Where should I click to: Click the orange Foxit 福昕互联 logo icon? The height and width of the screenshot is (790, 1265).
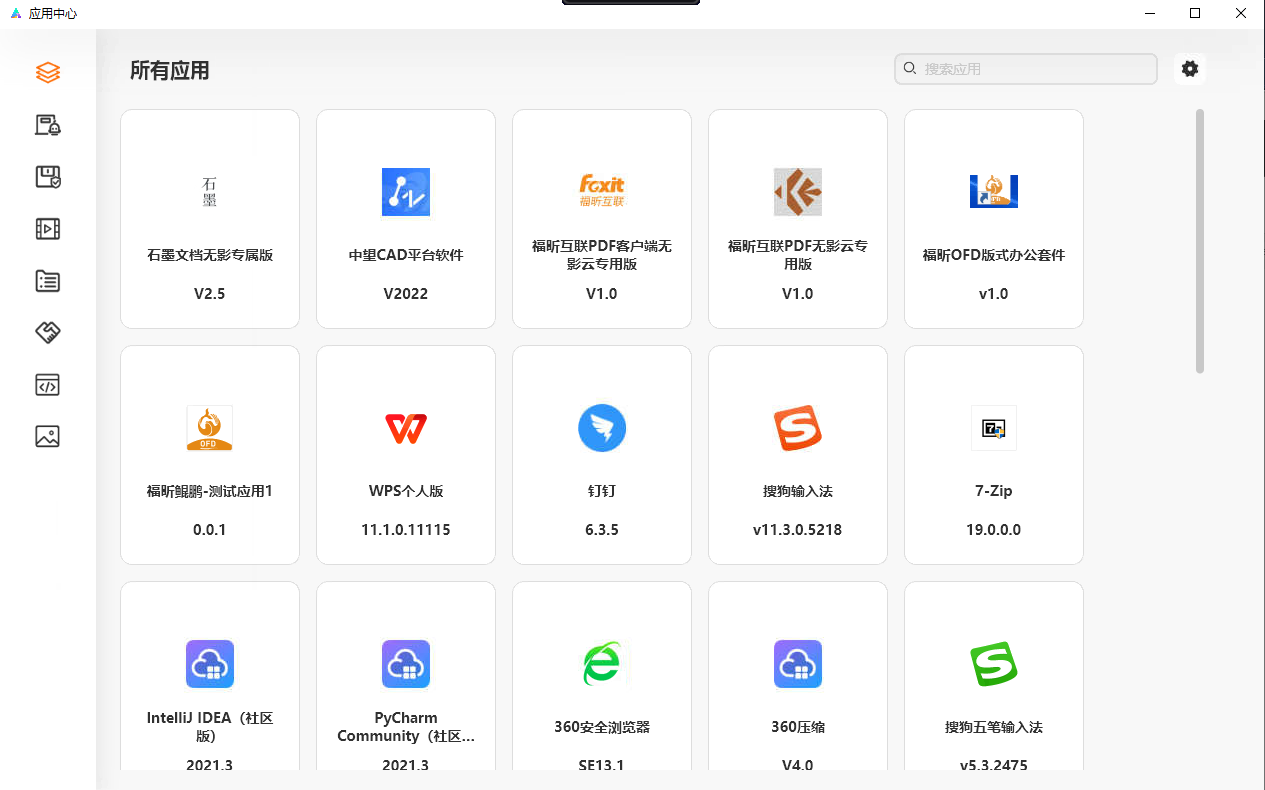click(602, 190)
